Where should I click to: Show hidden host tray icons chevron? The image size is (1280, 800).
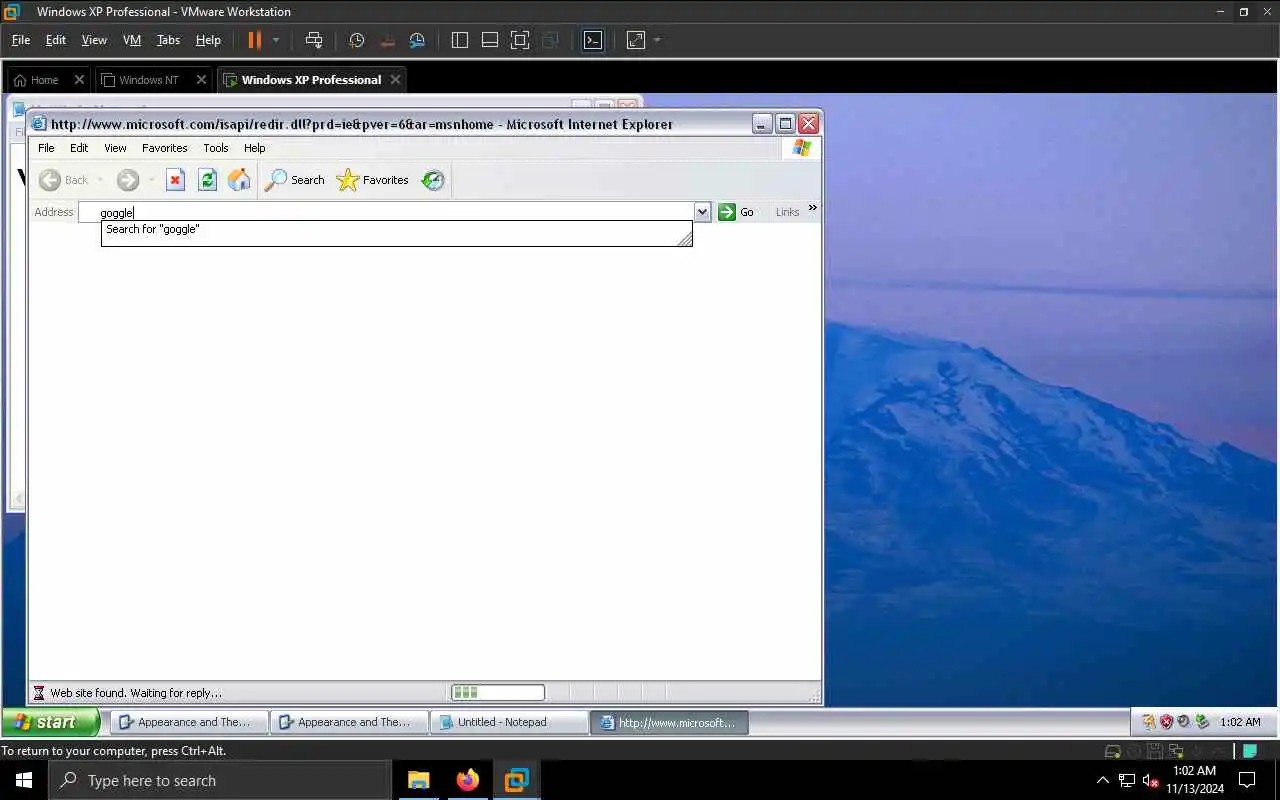click(1103, 780)
